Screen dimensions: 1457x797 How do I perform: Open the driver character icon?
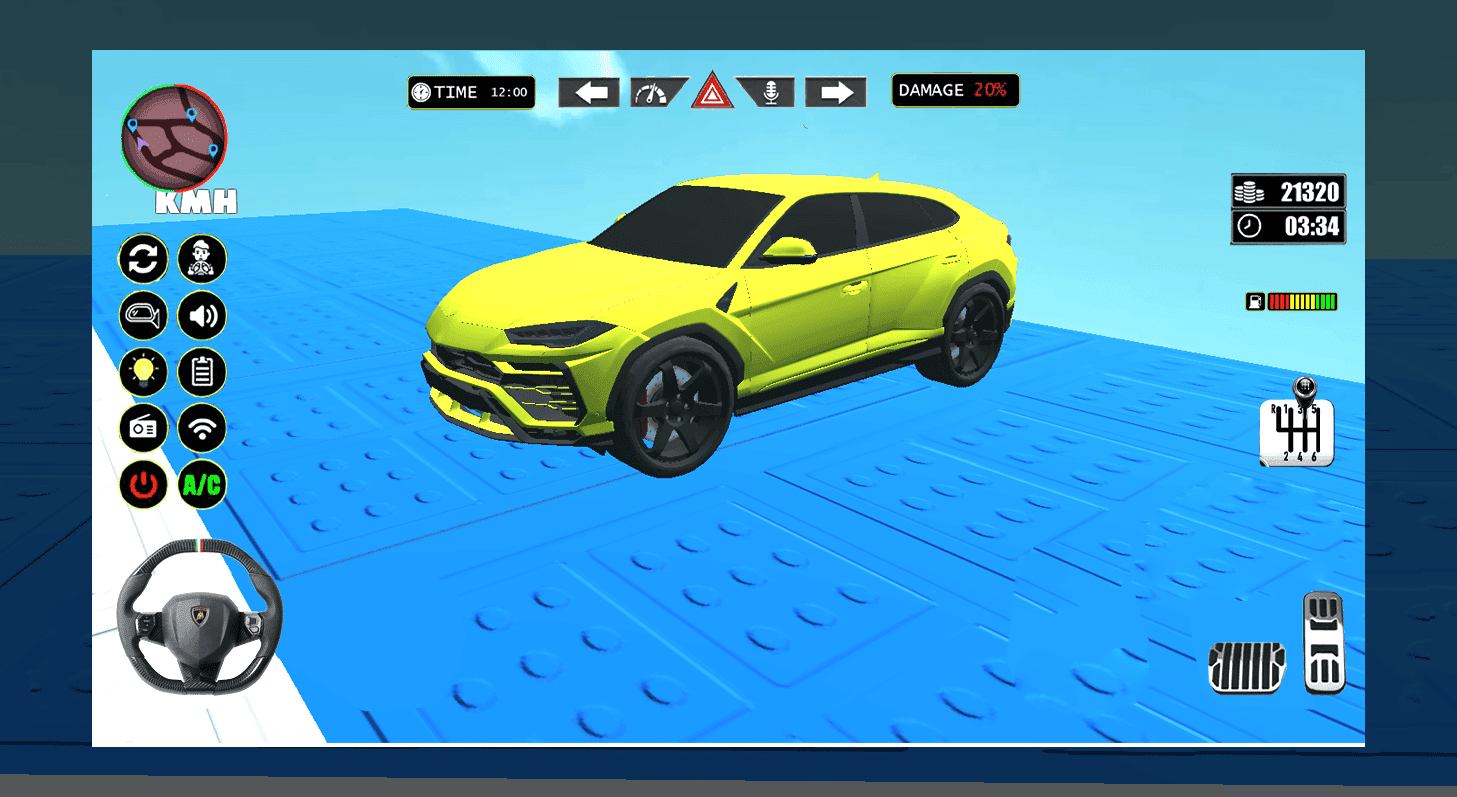202,260
